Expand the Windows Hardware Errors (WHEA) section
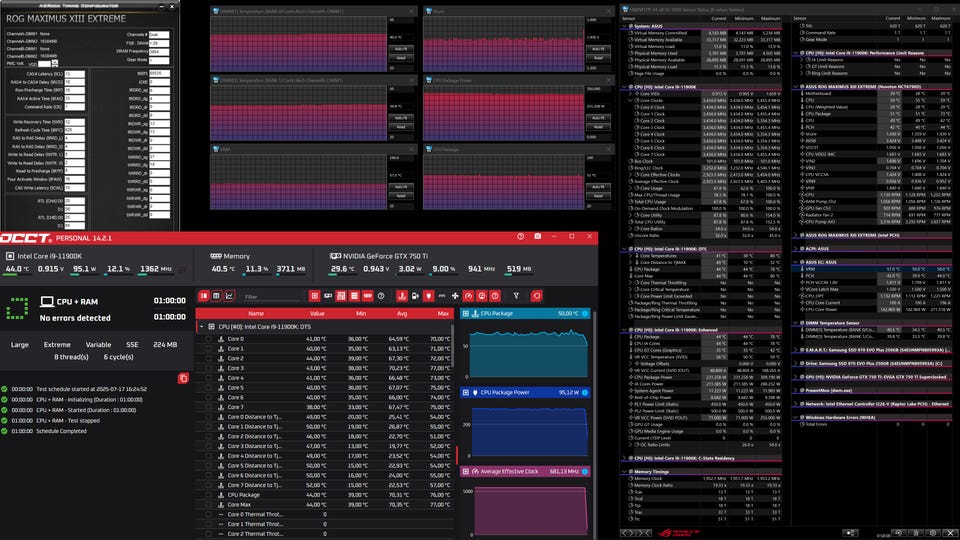 pyautogui.click(x=796, y=416)
